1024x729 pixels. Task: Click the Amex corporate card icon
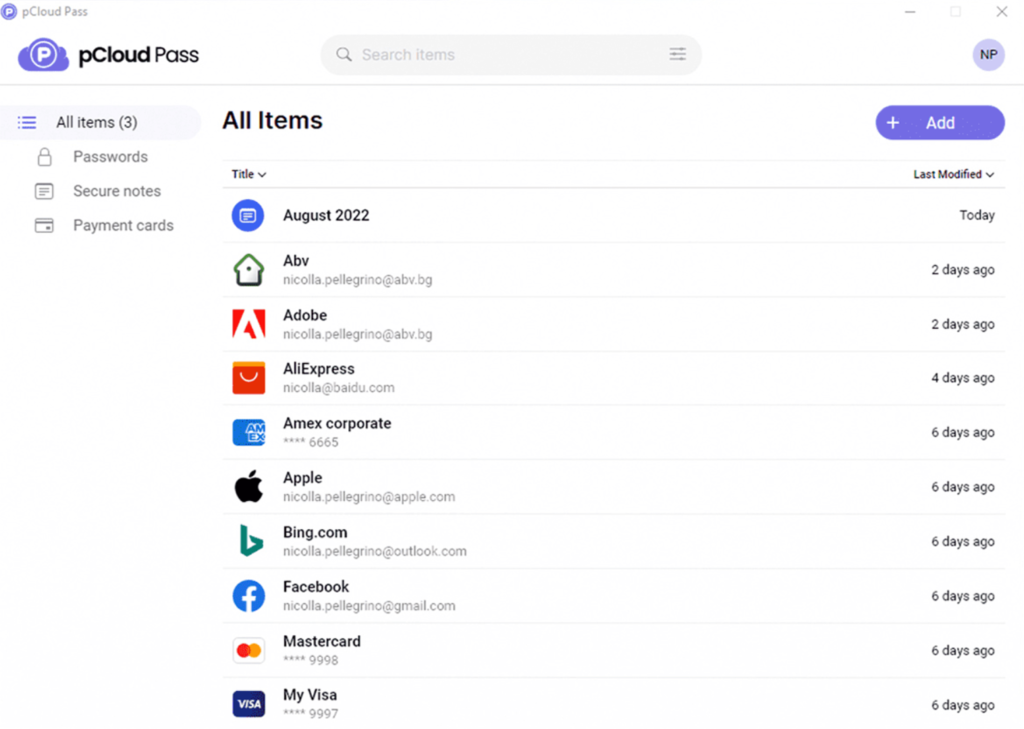click(x=248, y=432)
